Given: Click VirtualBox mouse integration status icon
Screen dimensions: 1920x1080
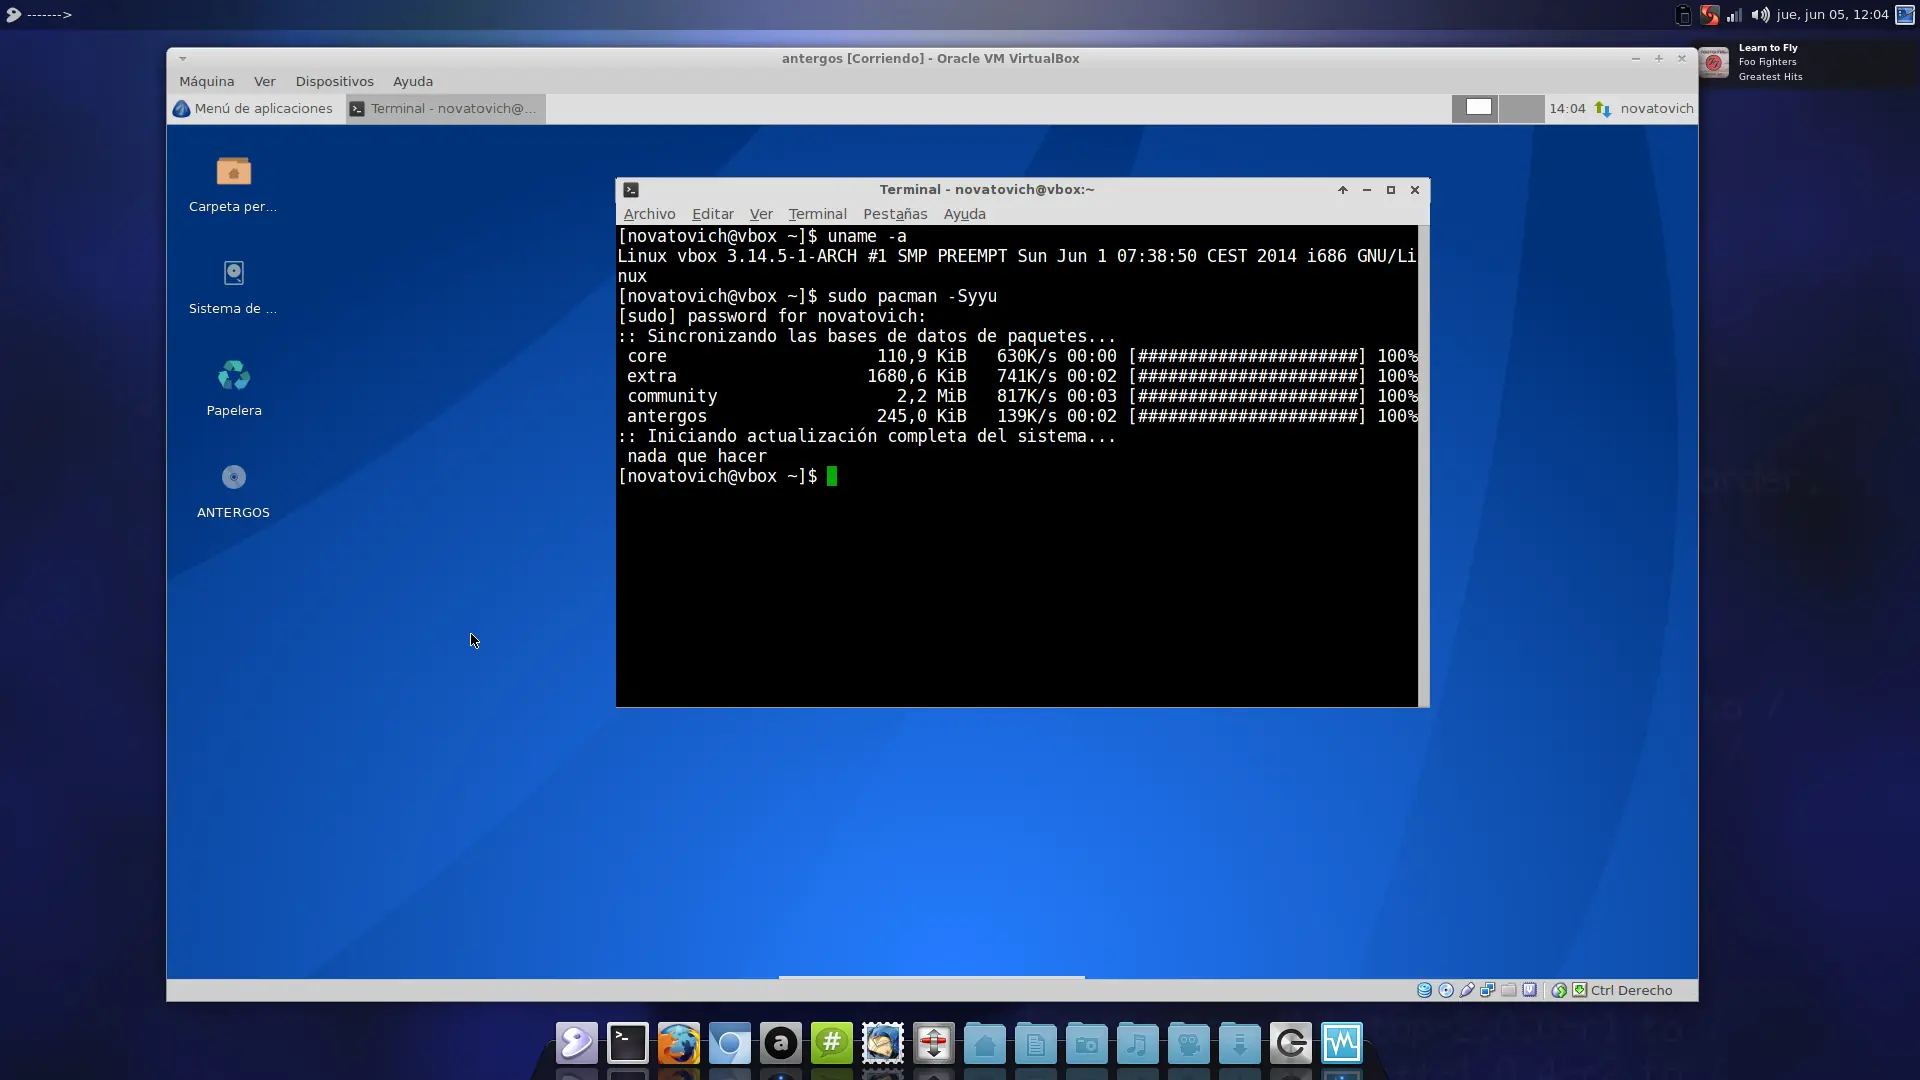Looking at the screenshot, I should click(1559, 990).
